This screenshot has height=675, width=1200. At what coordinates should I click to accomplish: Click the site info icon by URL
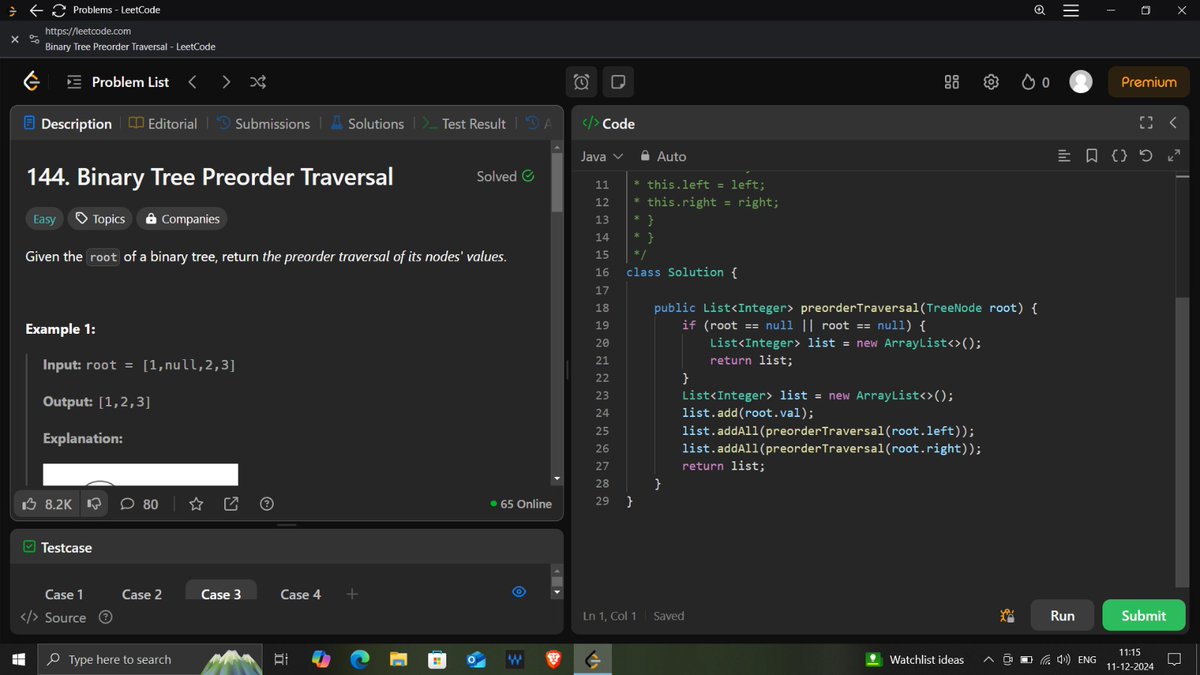click(35, 39)
